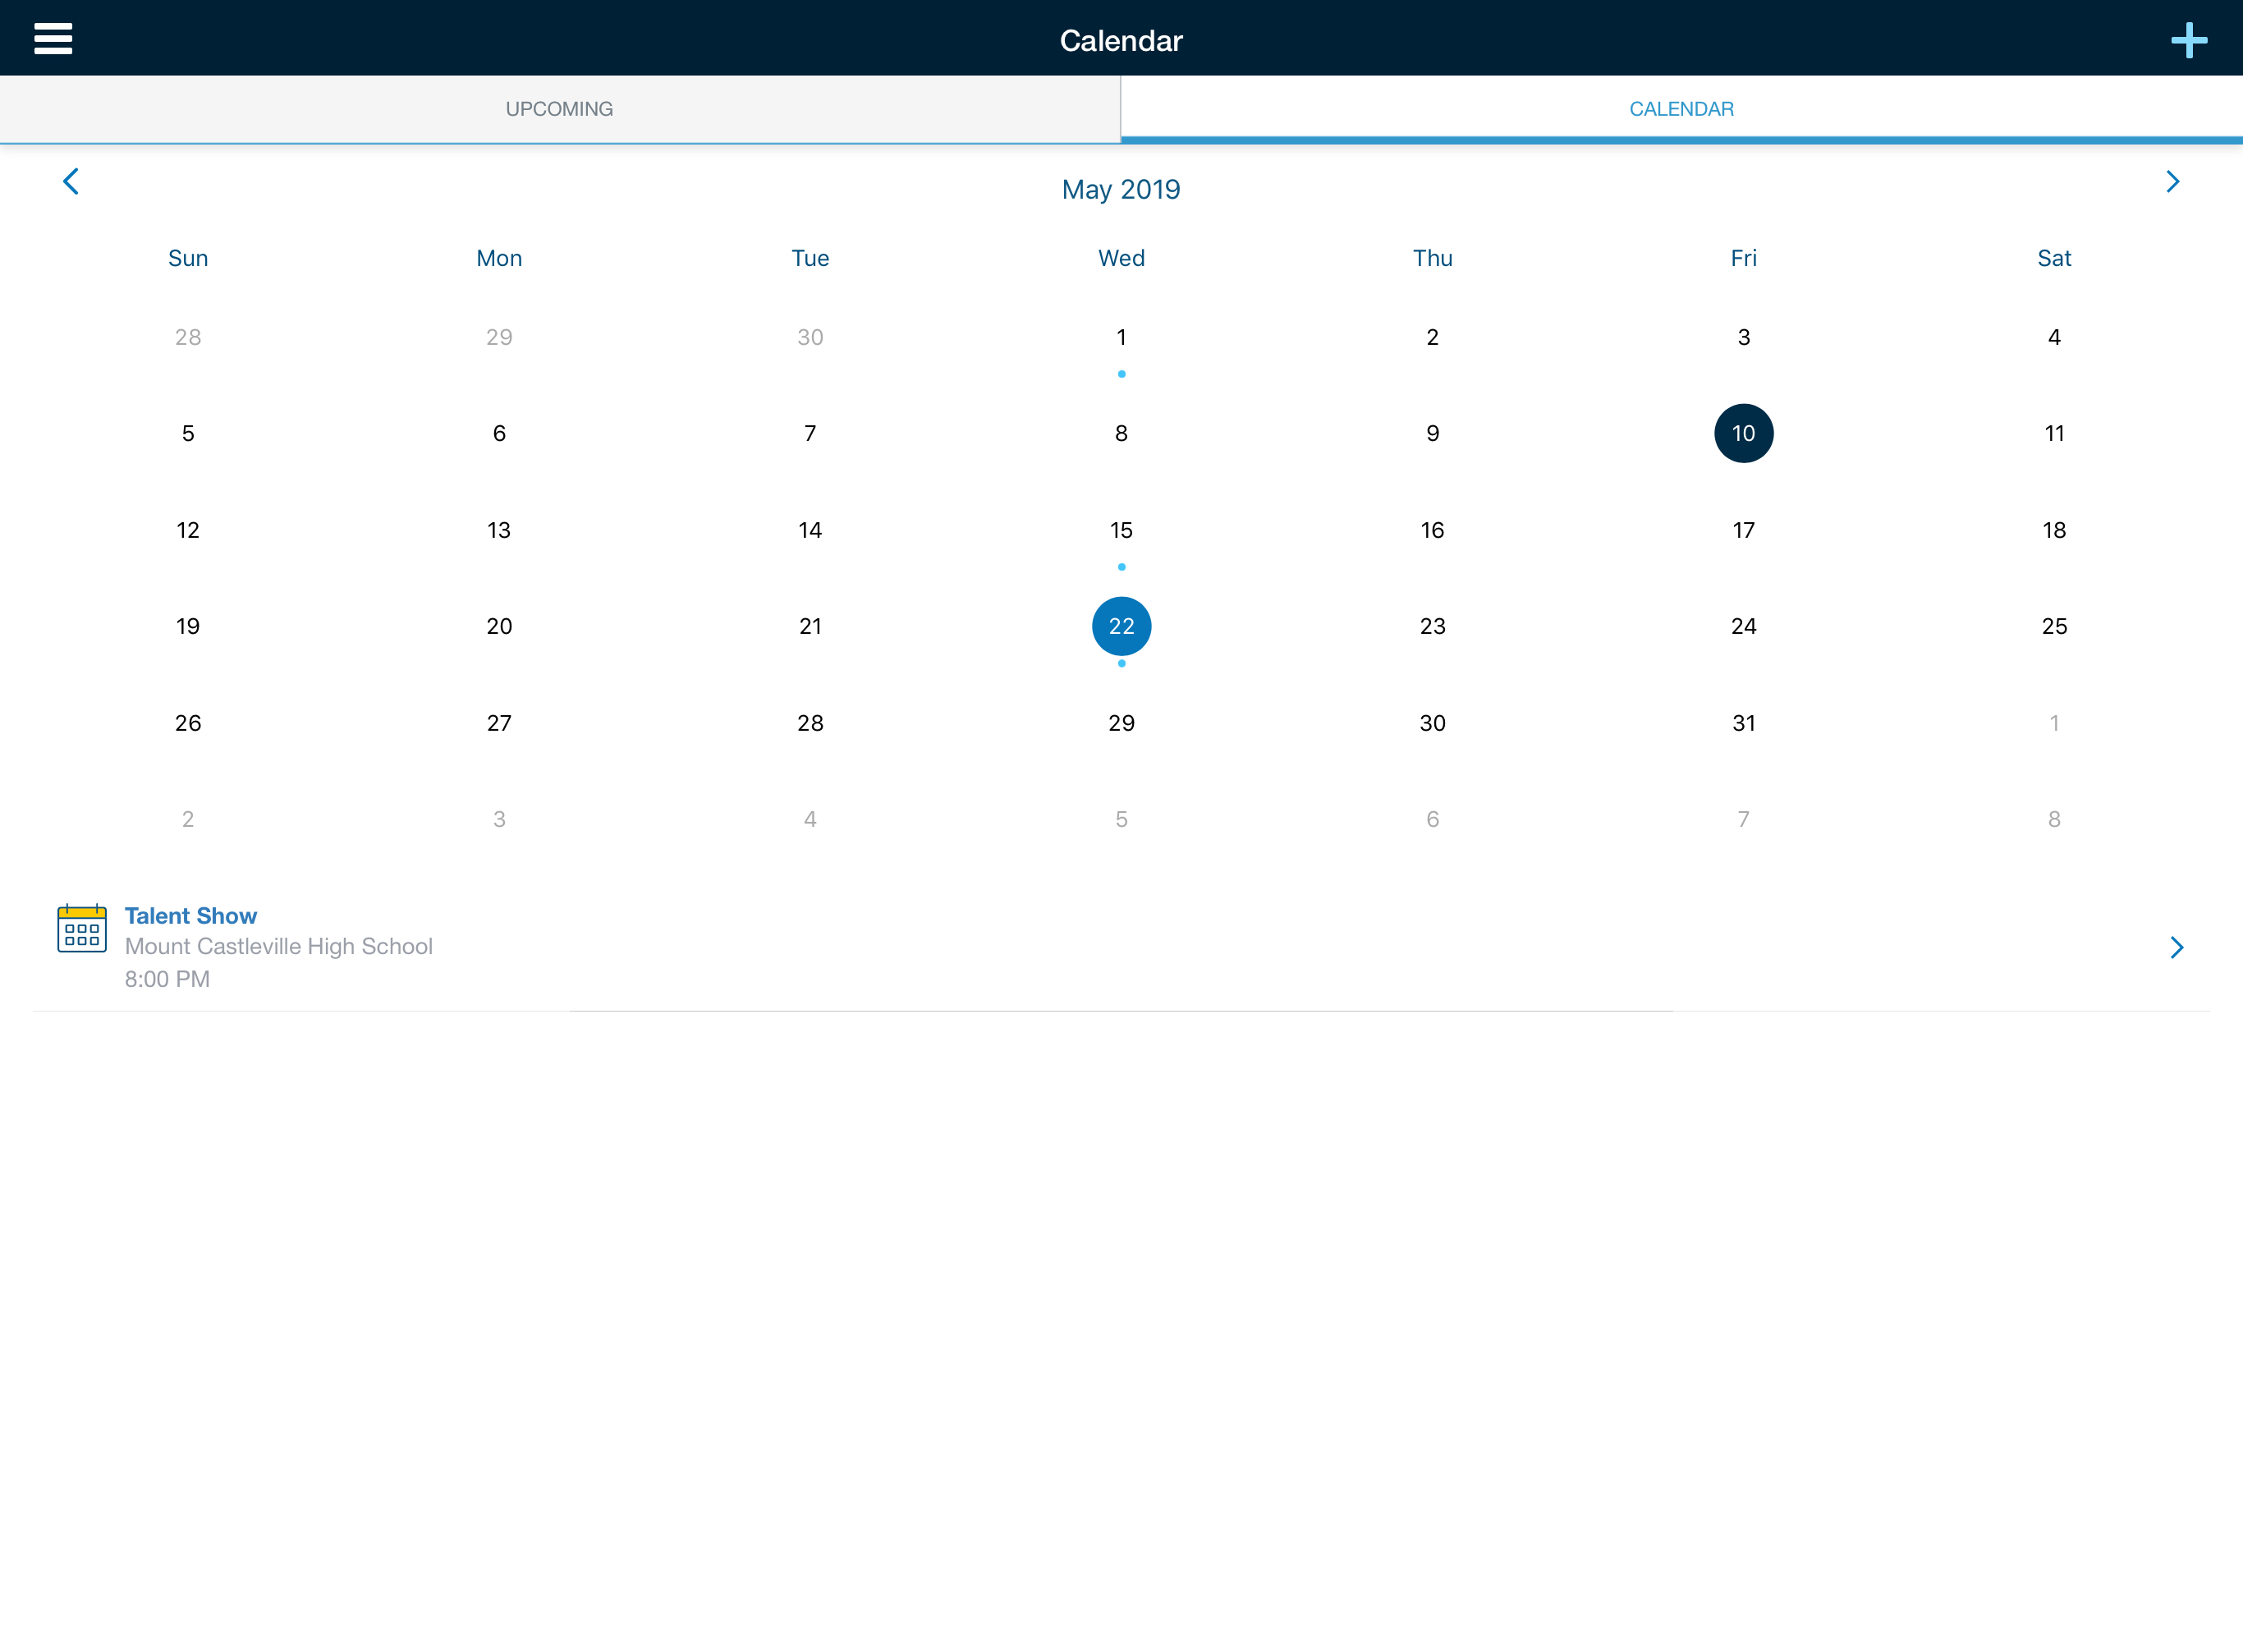Click the Talent Show calendar icon

coord(82,929)
